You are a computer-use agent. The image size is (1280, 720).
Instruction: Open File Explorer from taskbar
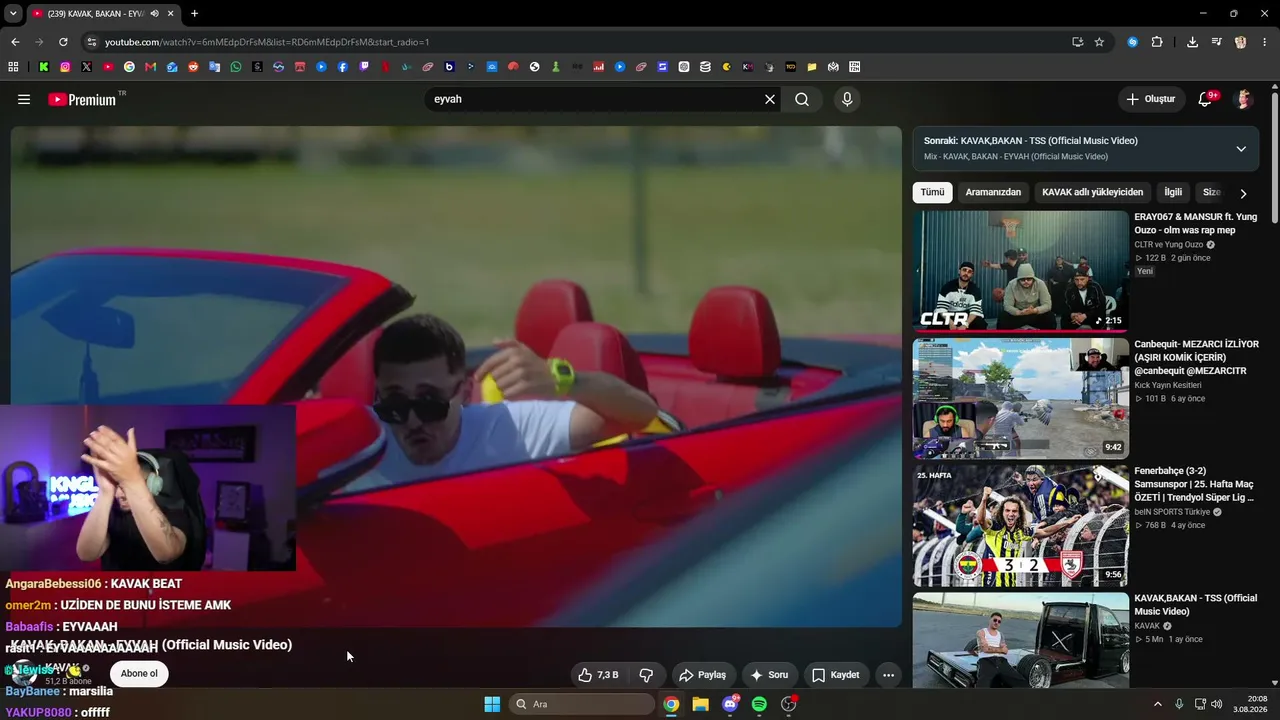700,704
